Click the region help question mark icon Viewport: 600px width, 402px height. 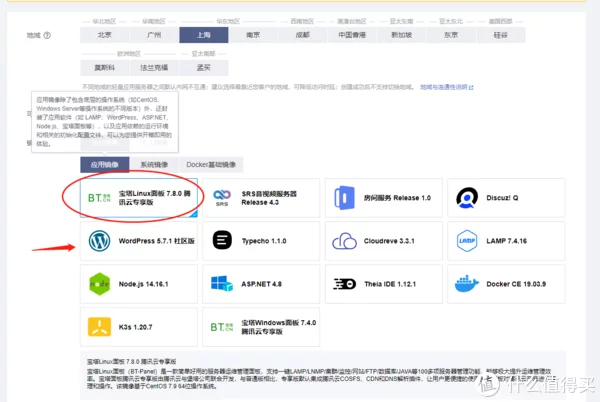click(47, 35)
